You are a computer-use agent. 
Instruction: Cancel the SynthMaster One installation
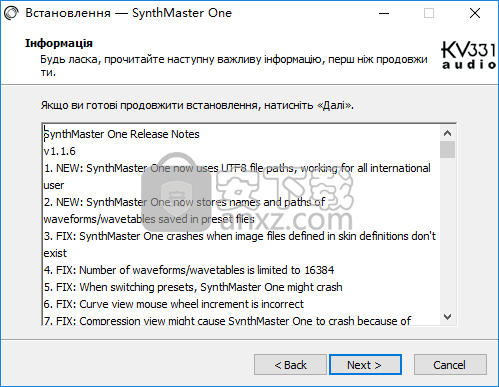click(x=450, y=365)
